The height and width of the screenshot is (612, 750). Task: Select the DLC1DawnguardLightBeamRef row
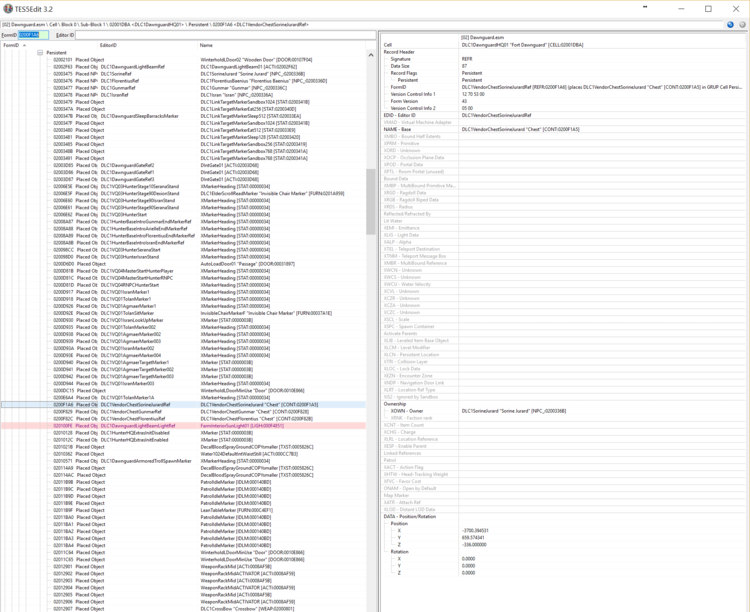pos(183,67)
